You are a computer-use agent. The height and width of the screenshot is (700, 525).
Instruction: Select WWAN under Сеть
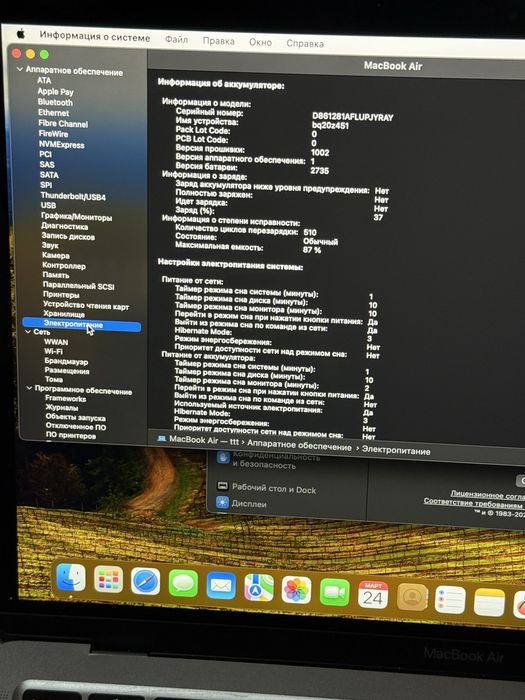coord(56,342)
